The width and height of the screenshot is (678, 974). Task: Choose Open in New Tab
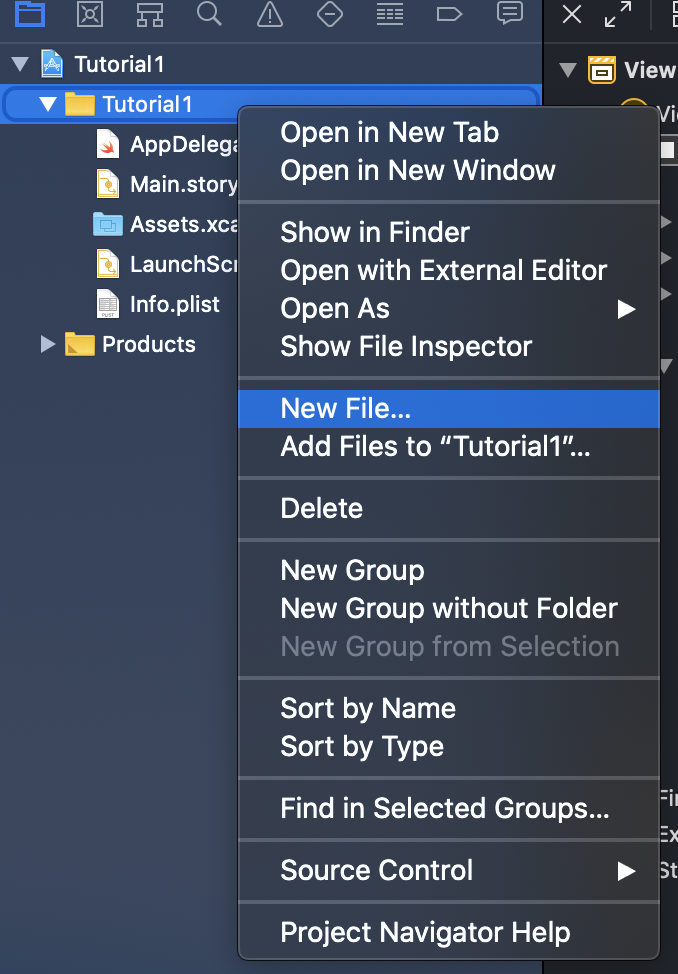click(448, 132)
